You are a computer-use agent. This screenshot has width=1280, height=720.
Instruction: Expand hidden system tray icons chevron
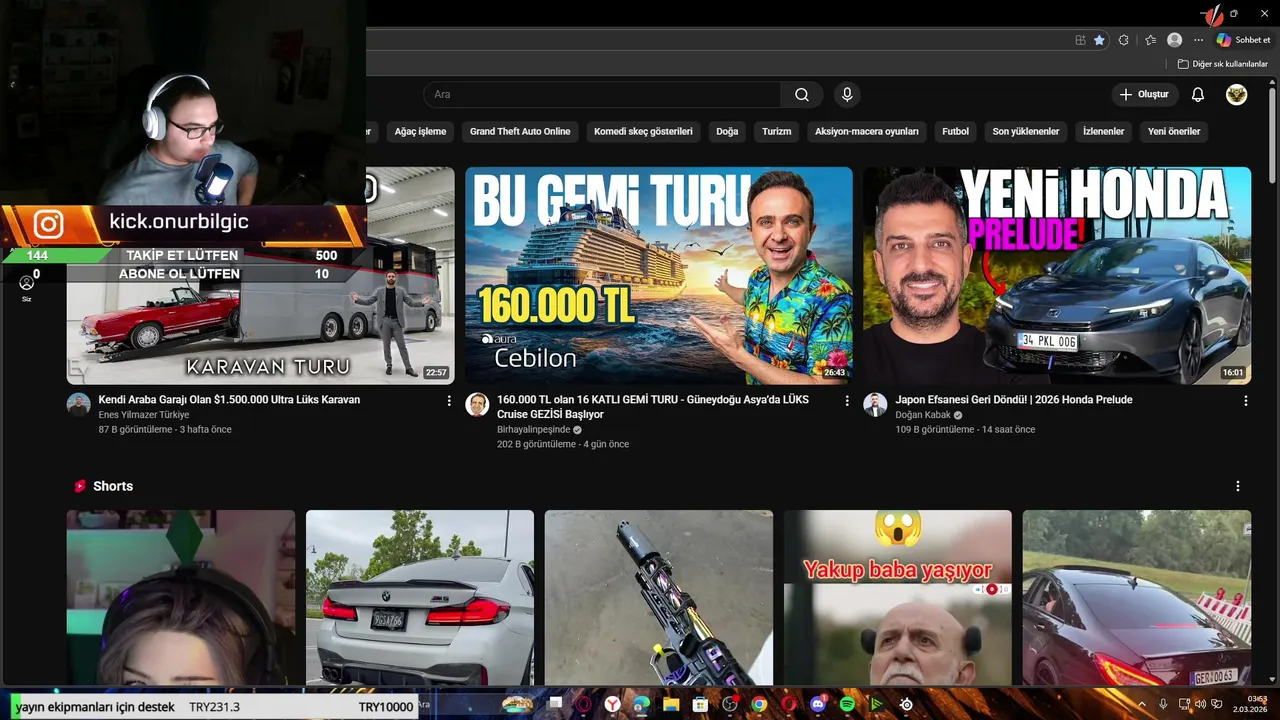1142,704
